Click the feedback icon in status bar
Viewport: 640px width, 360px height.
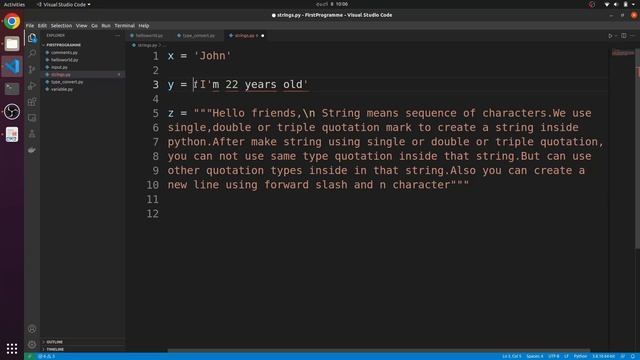[x=623, y=356]
